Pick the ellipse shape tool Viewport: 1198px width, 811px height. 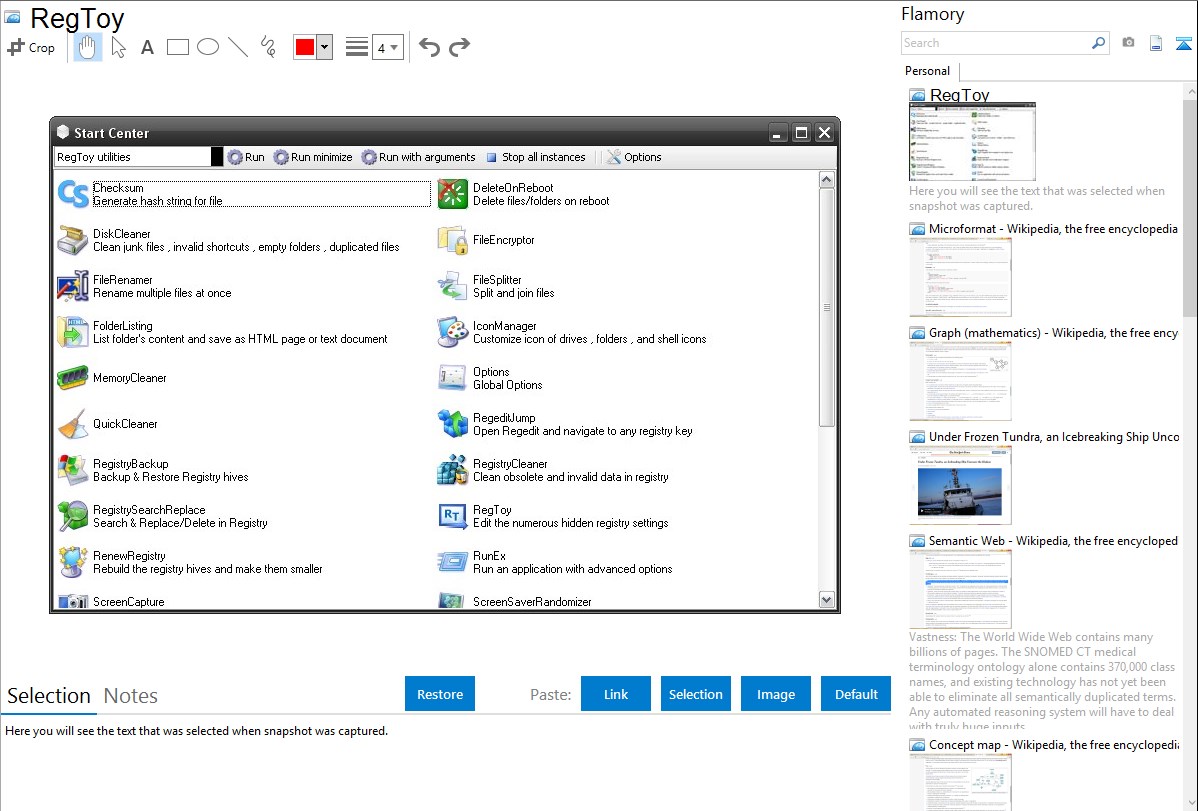208,47
